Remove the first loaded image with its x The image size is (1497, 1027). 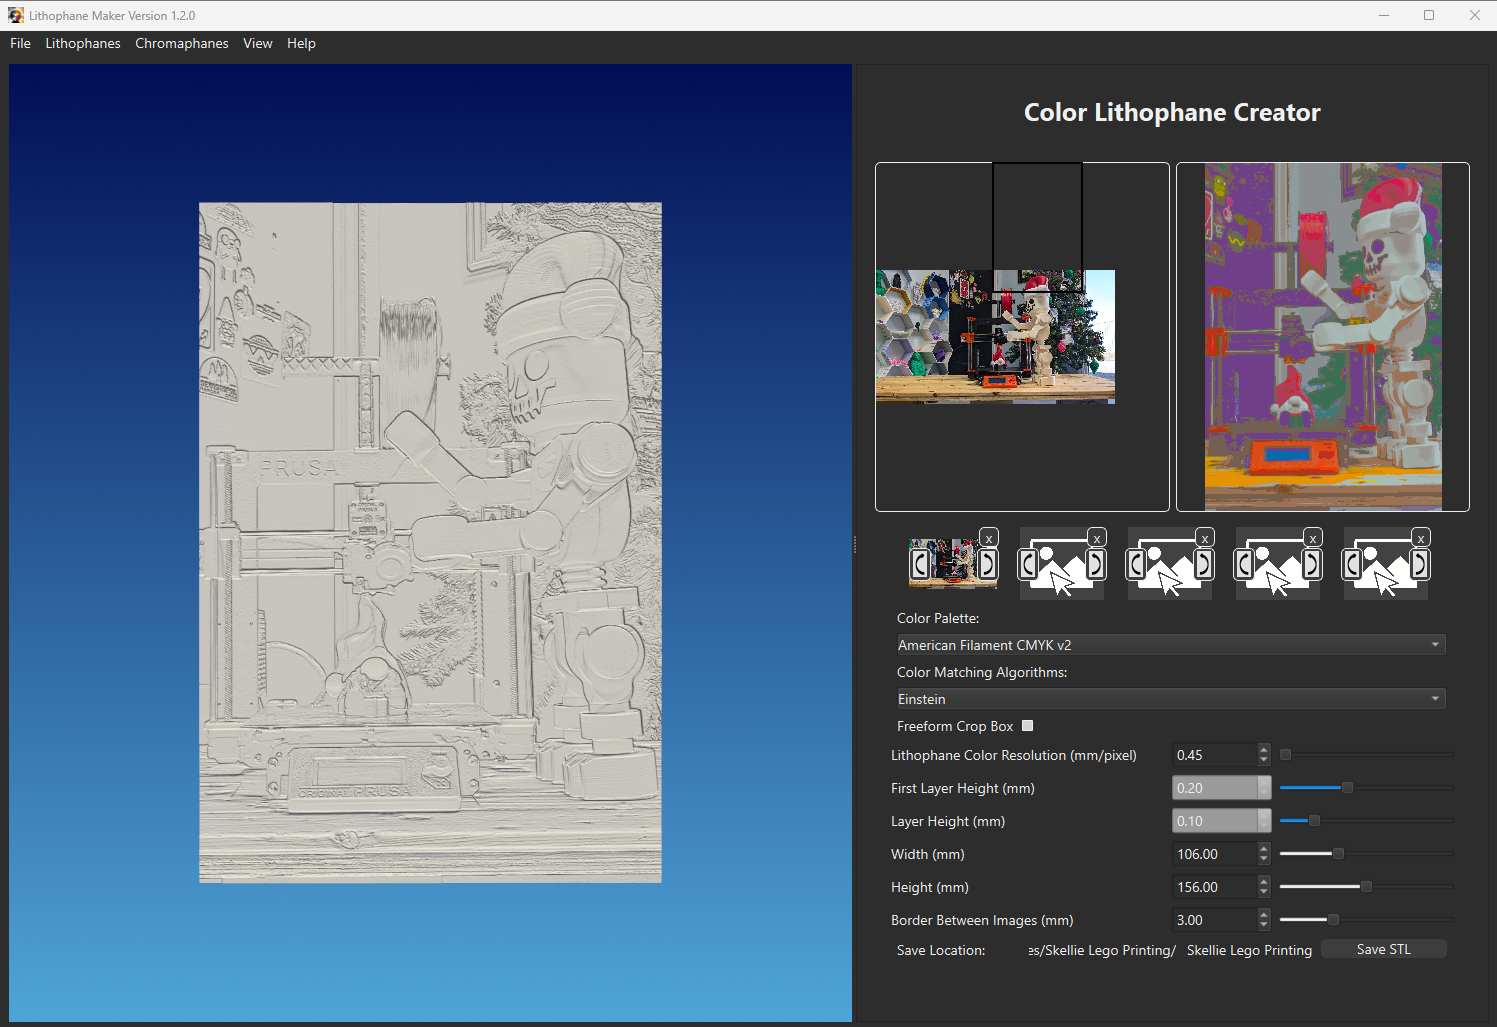[989, 538]
